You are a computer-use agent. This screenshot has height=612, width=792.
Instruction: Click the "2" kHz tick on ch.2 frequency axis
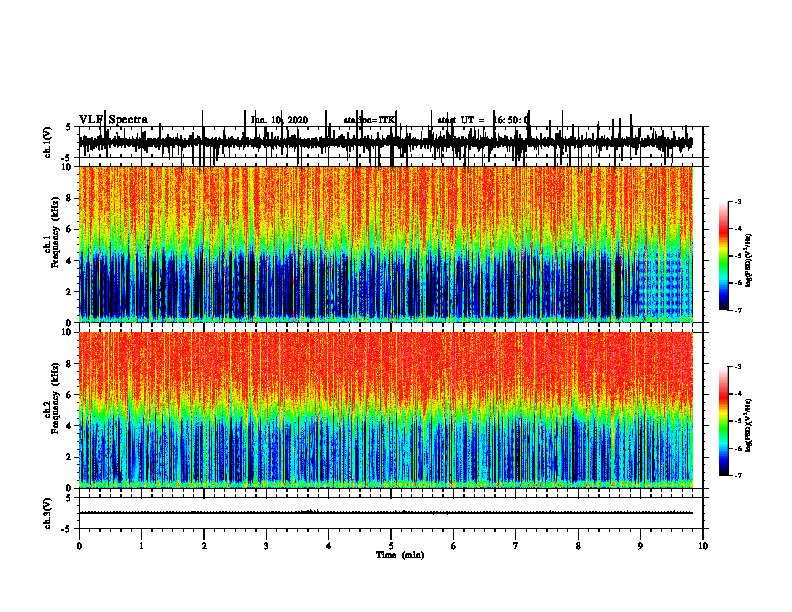(x=70, y=457)
